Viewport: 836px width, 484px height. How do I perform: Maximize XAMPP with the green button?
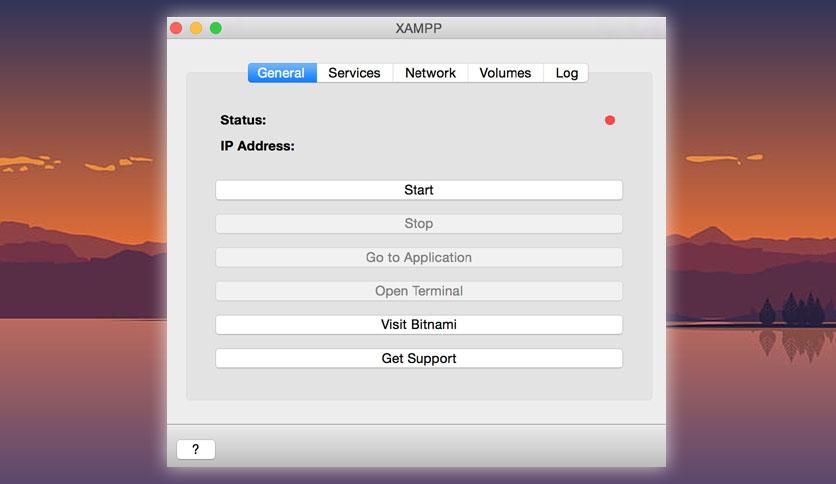tap(215, 28)
